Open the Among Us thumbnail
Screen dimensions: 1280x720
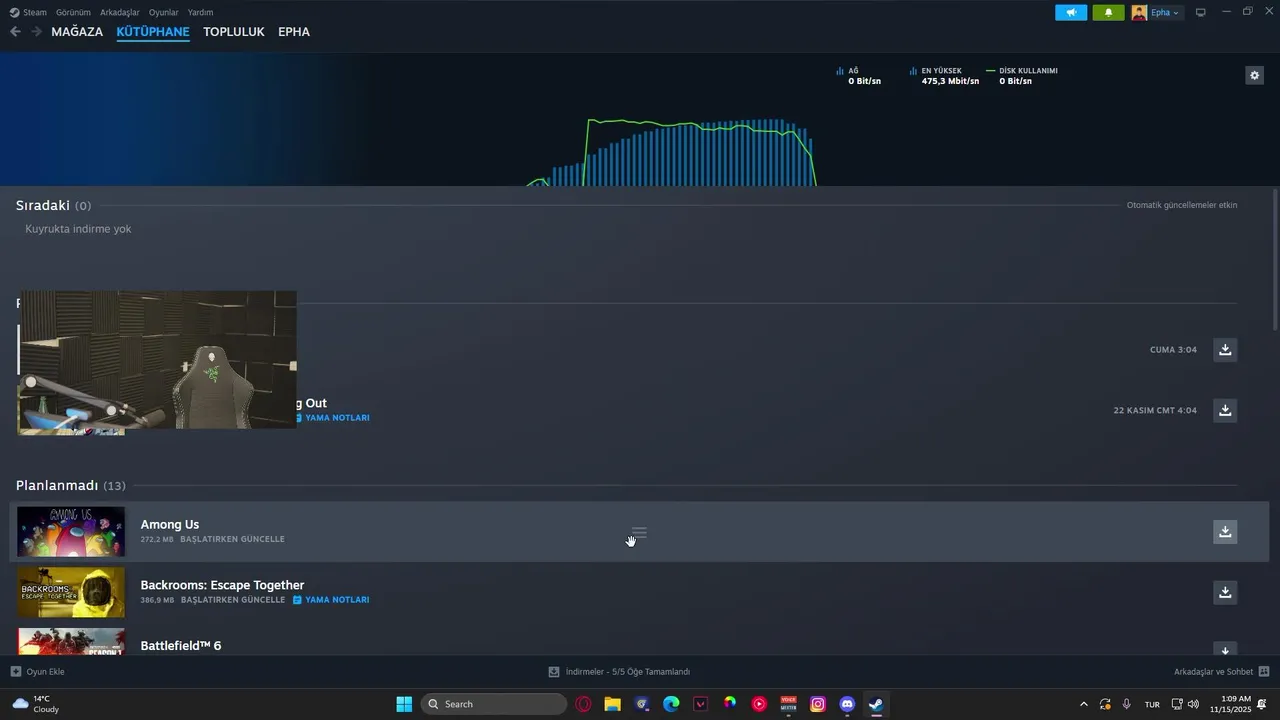click(x=71, y=532)
